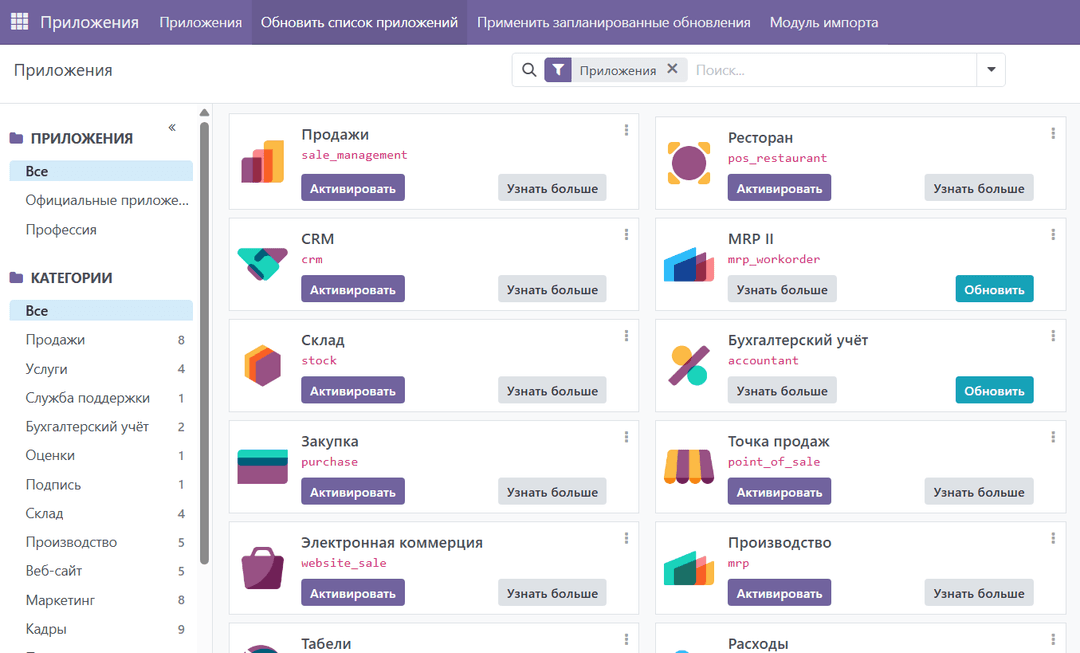This screenshot has width=1080, height=653.
Task: Click Узнать больше on the Ресторан card
Action: pos(979,188)
